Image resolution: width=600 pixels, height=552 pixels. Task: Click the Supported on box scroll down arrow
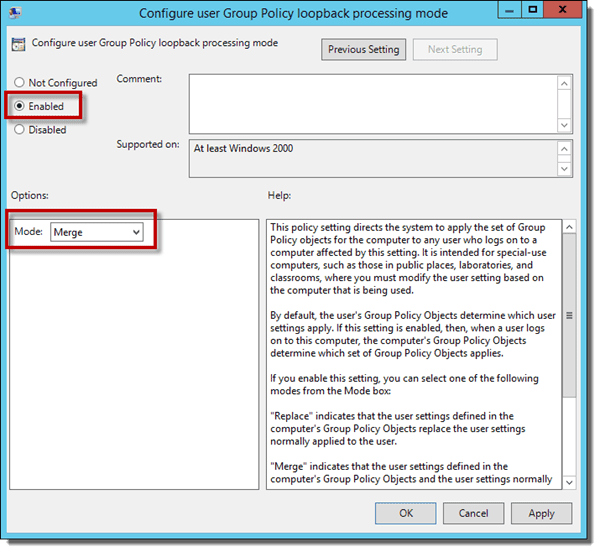point(564,169)
